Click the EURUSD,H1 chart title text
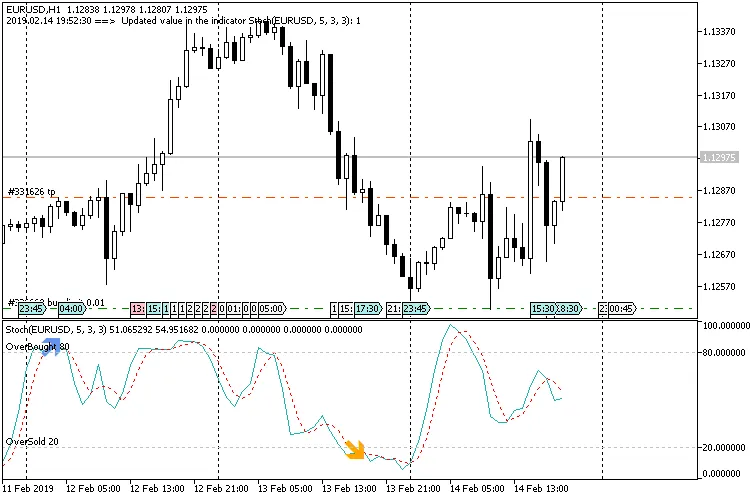This screenshot has width=750, height=500. [x=37, y=9]
